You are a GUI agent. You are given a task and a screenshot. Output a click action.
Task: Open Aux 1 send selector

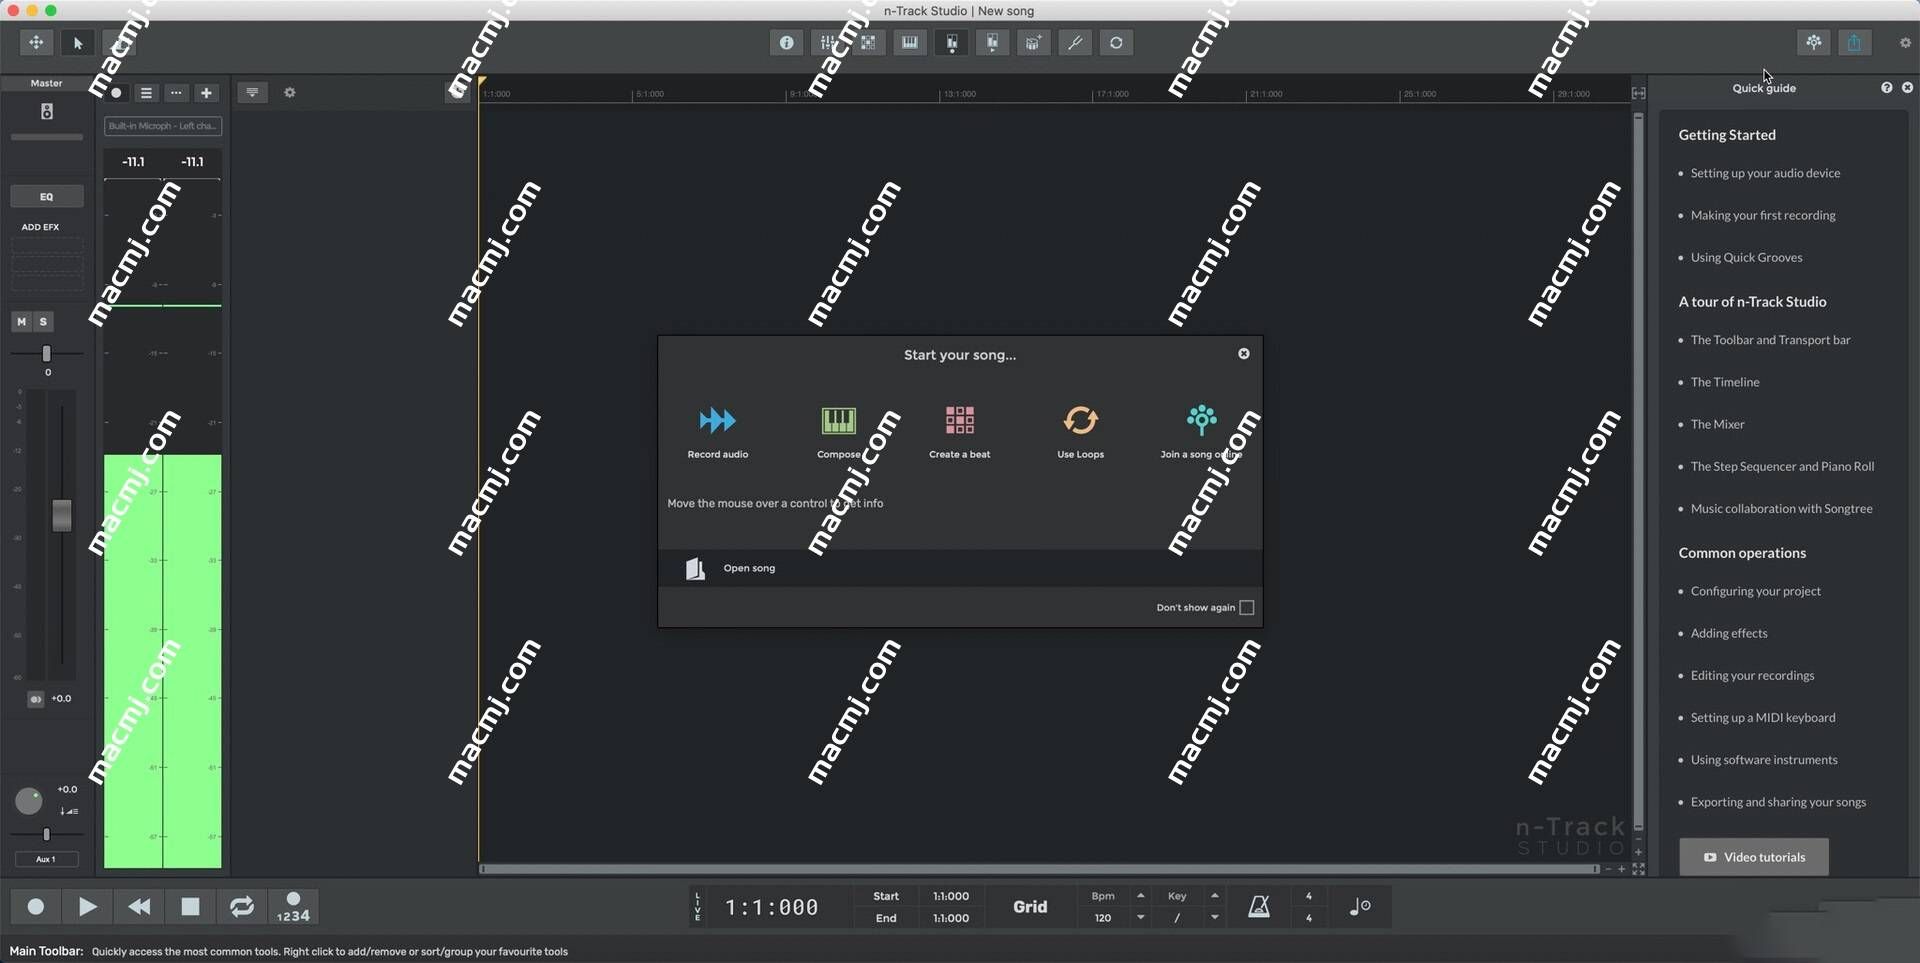tap(46, 859)
